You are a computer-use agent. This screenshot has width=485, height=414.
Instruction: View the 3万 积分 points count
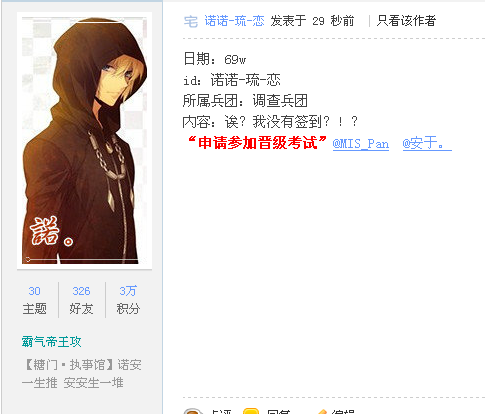[x=128, y=300]
